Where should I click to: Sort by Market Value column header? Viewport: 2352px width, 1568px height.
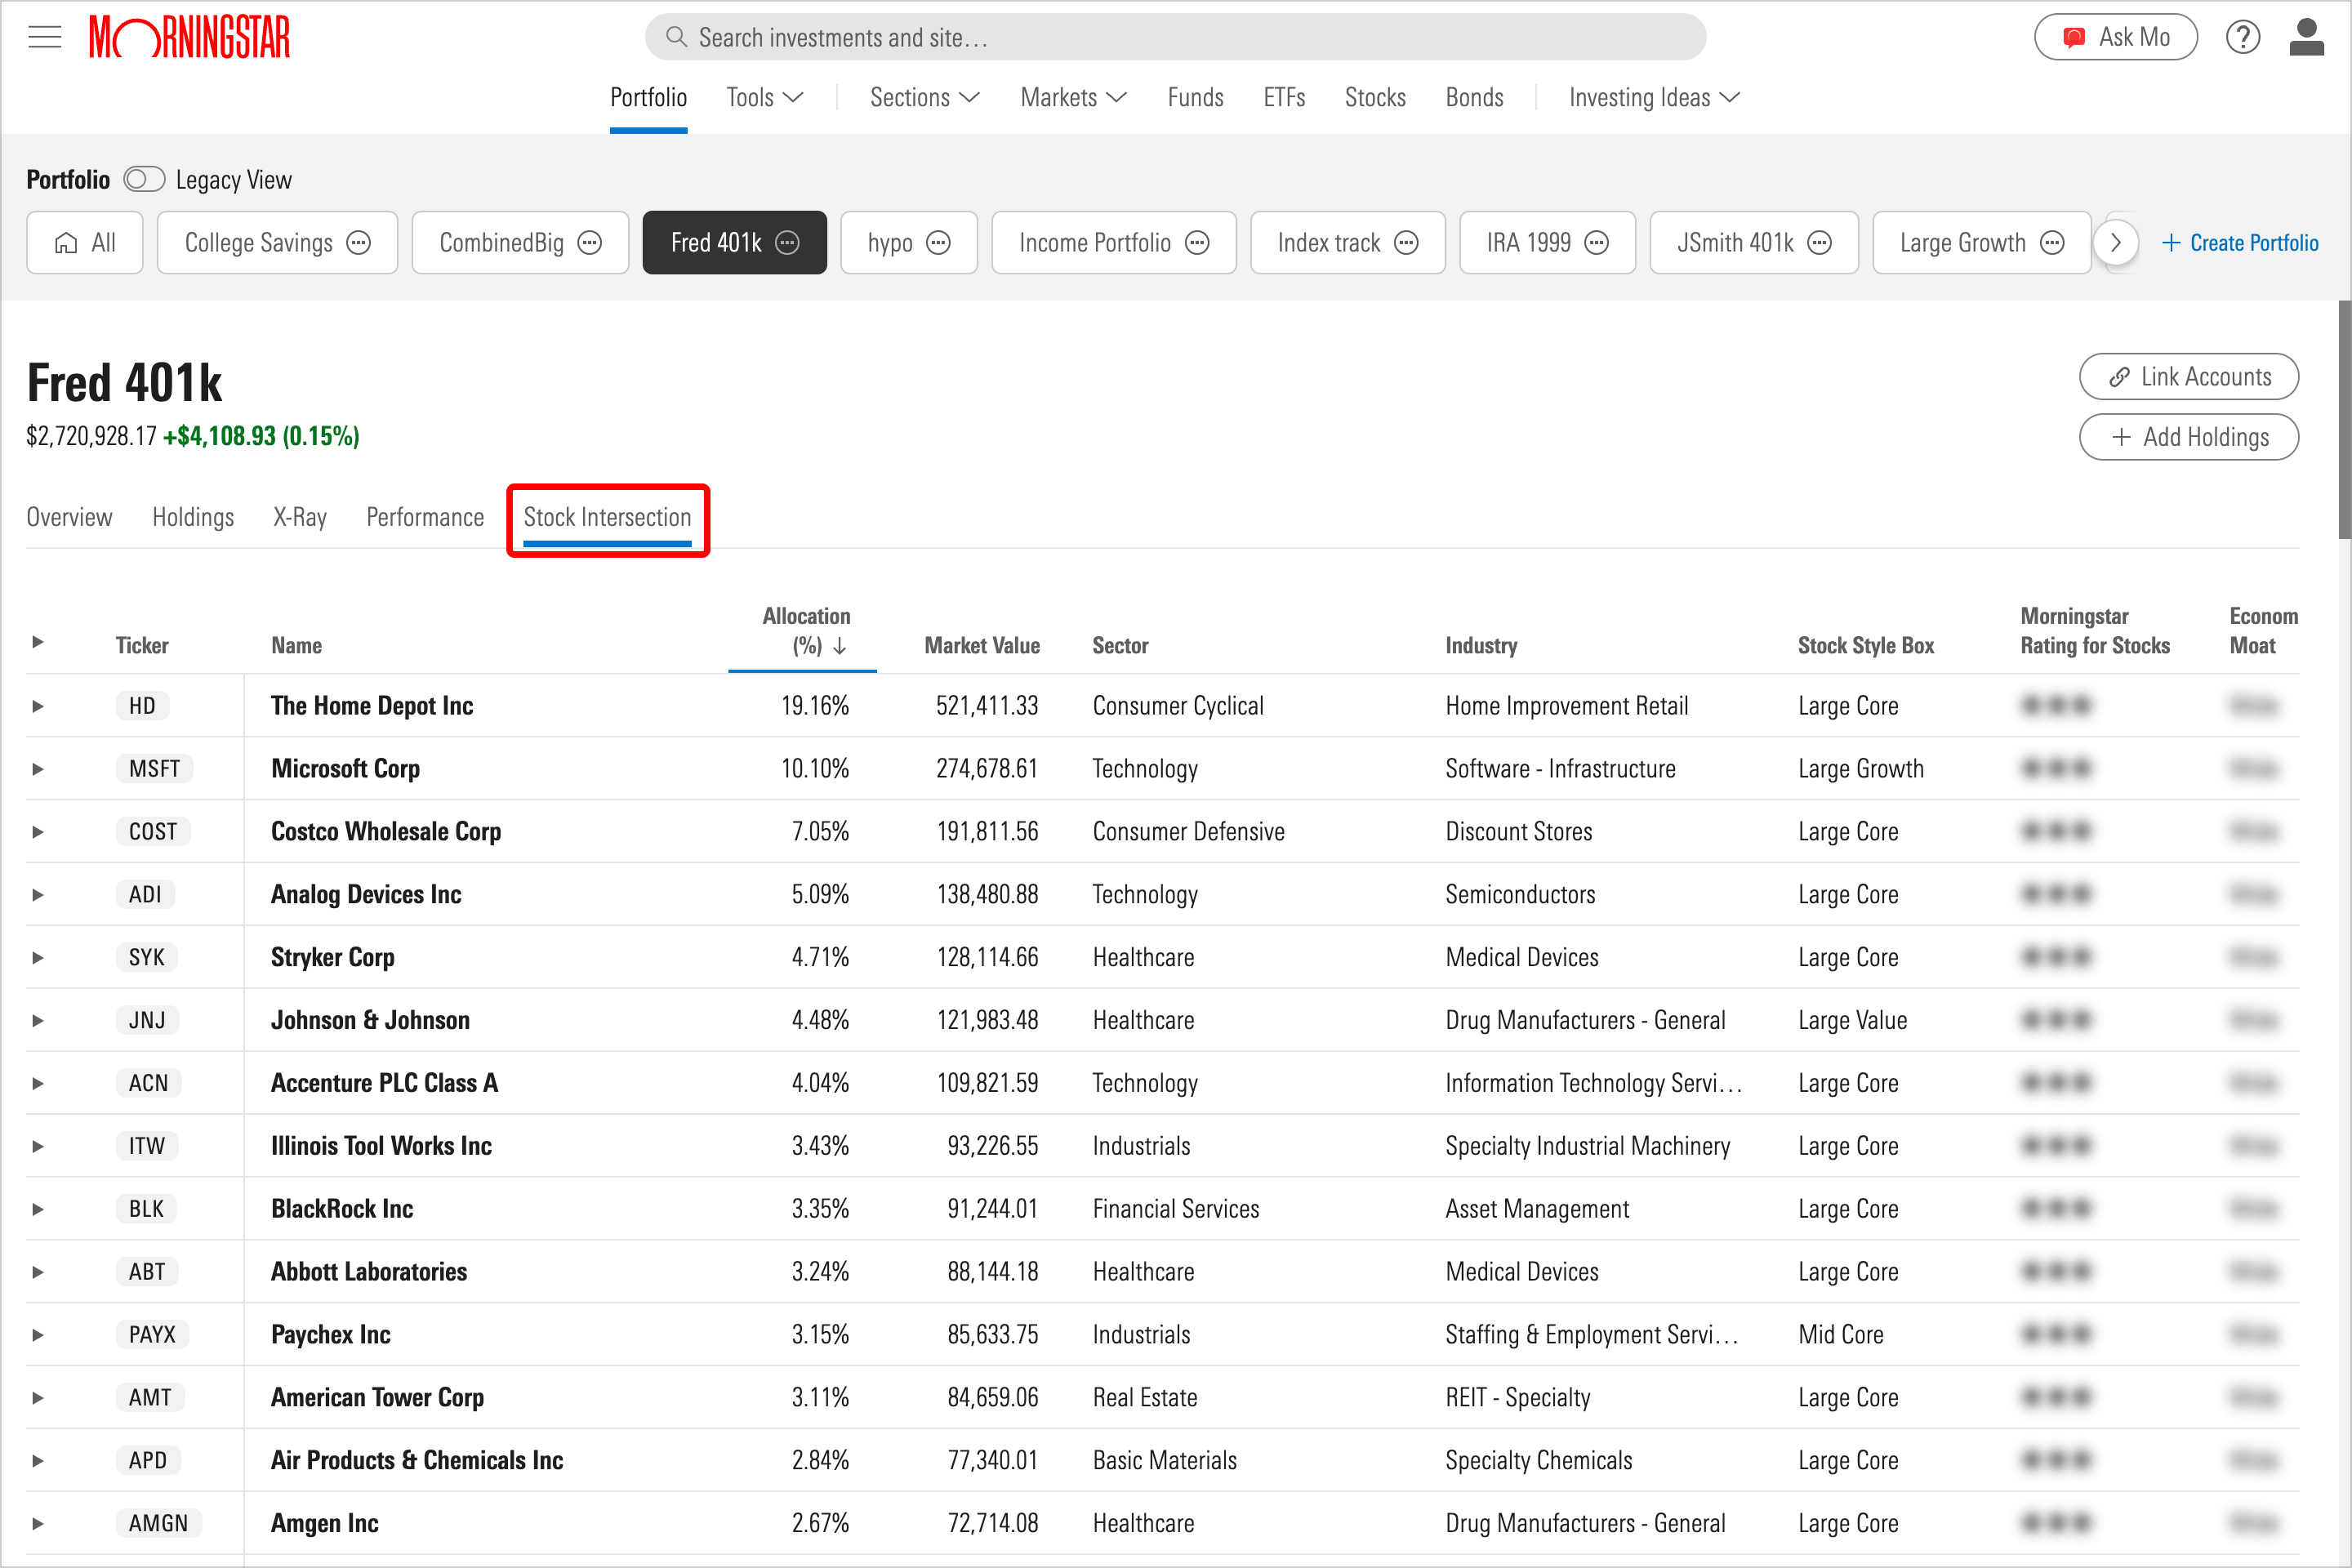(x=982, y=646)
